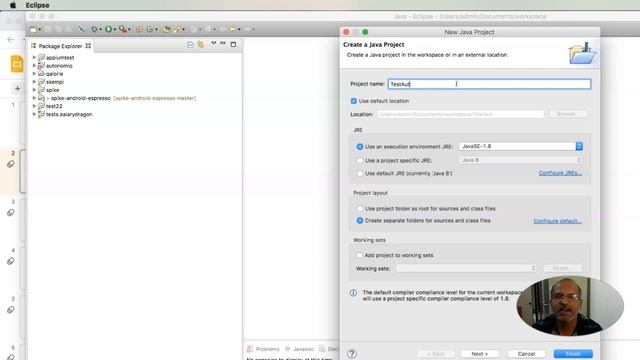Expand the appiumtest project
640x360 pixels.
click(x=34, y=58)
